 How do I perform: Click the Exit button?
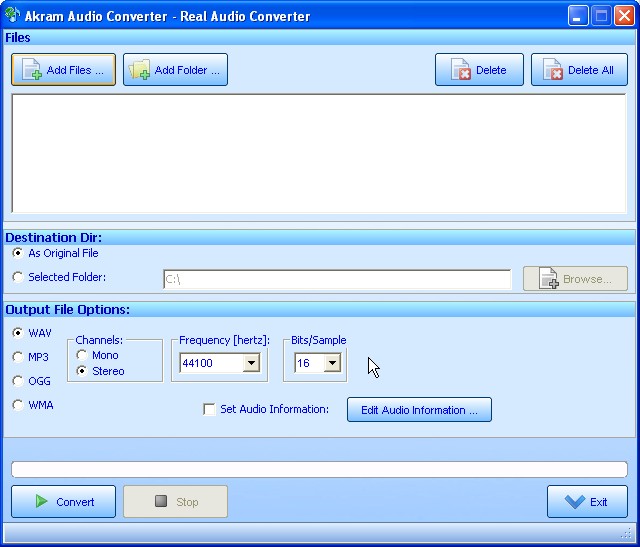[x=587, y=501]
